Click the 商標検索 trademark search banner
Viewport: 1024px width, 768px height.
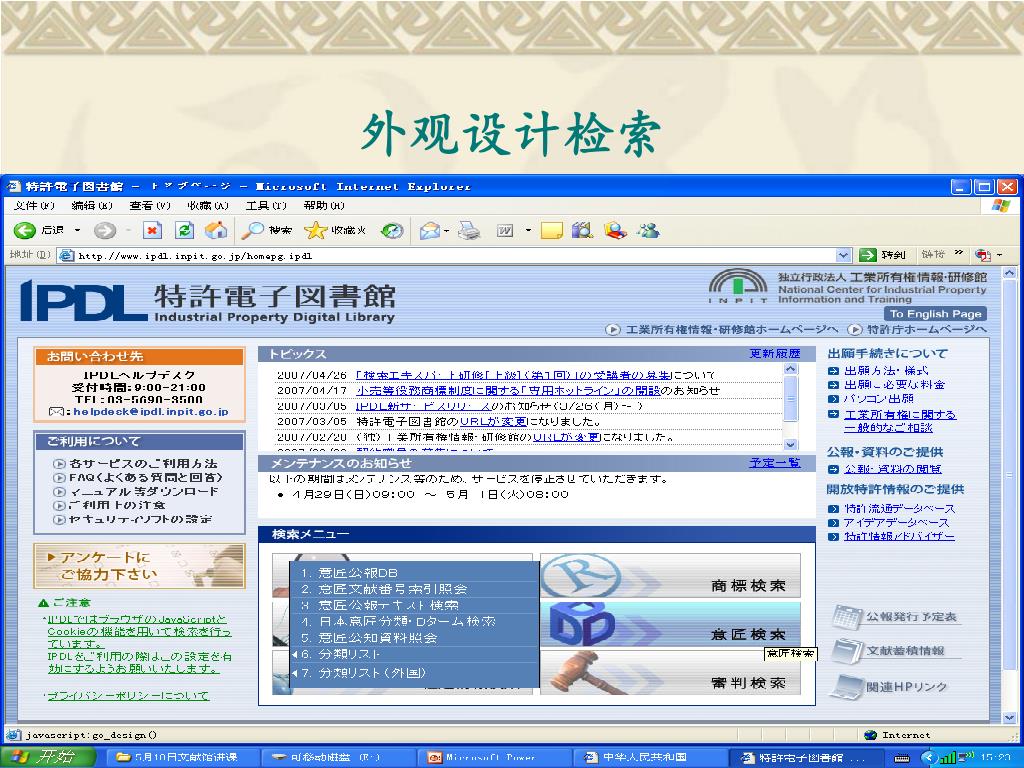pos(670,576)
